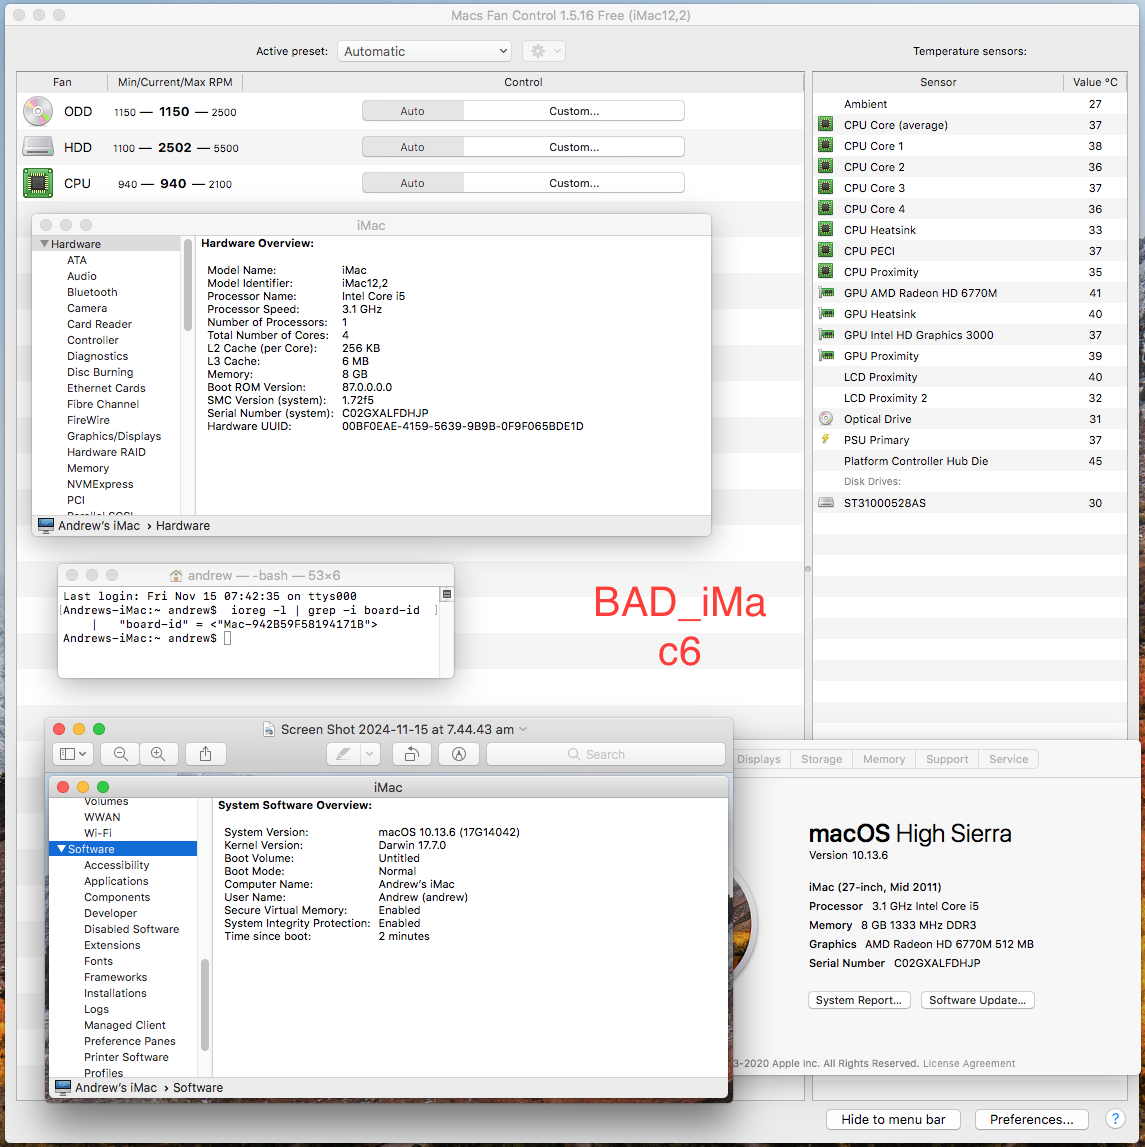
Task: Set the HDD fan to Auto
Action: point(413,147)
